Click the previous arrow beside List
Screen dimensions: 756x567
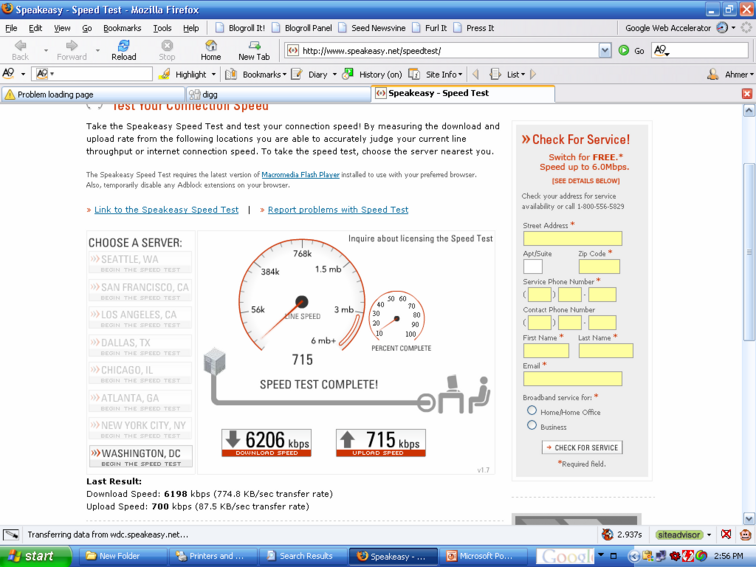pos(476,74)
